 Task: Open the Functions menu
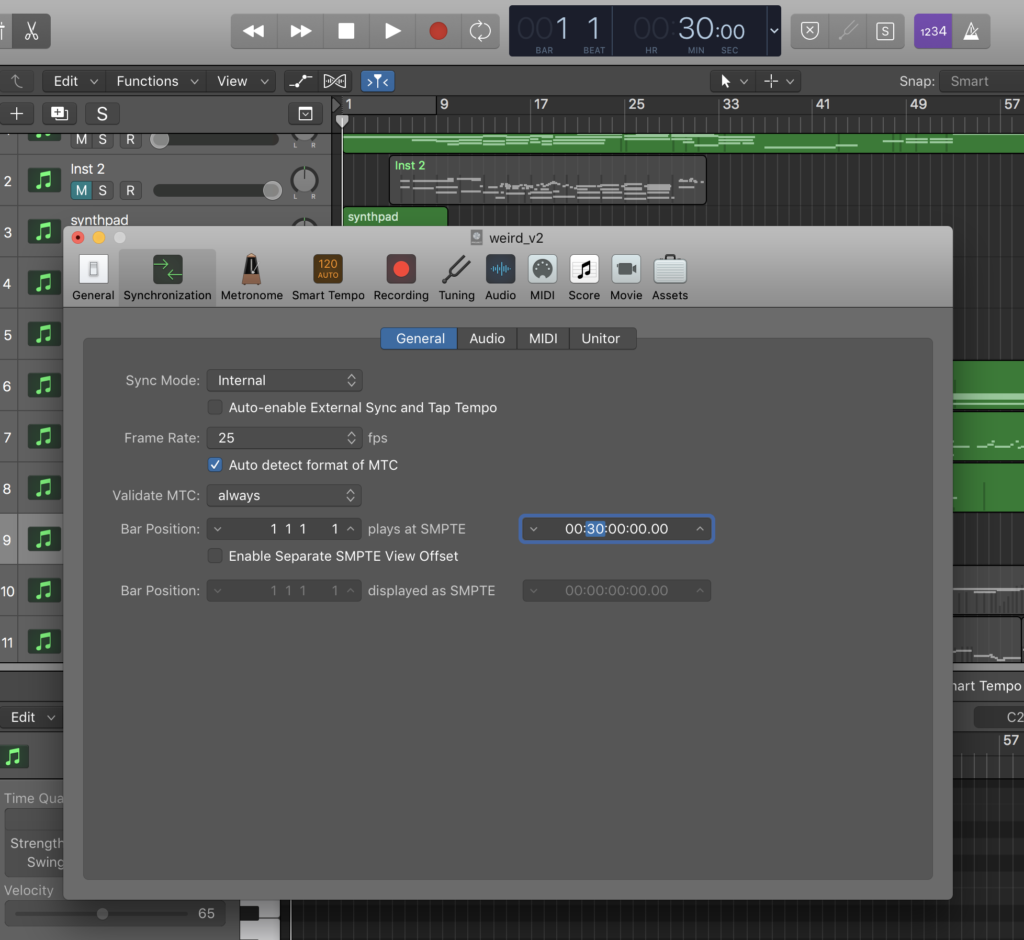coord(157,81)
